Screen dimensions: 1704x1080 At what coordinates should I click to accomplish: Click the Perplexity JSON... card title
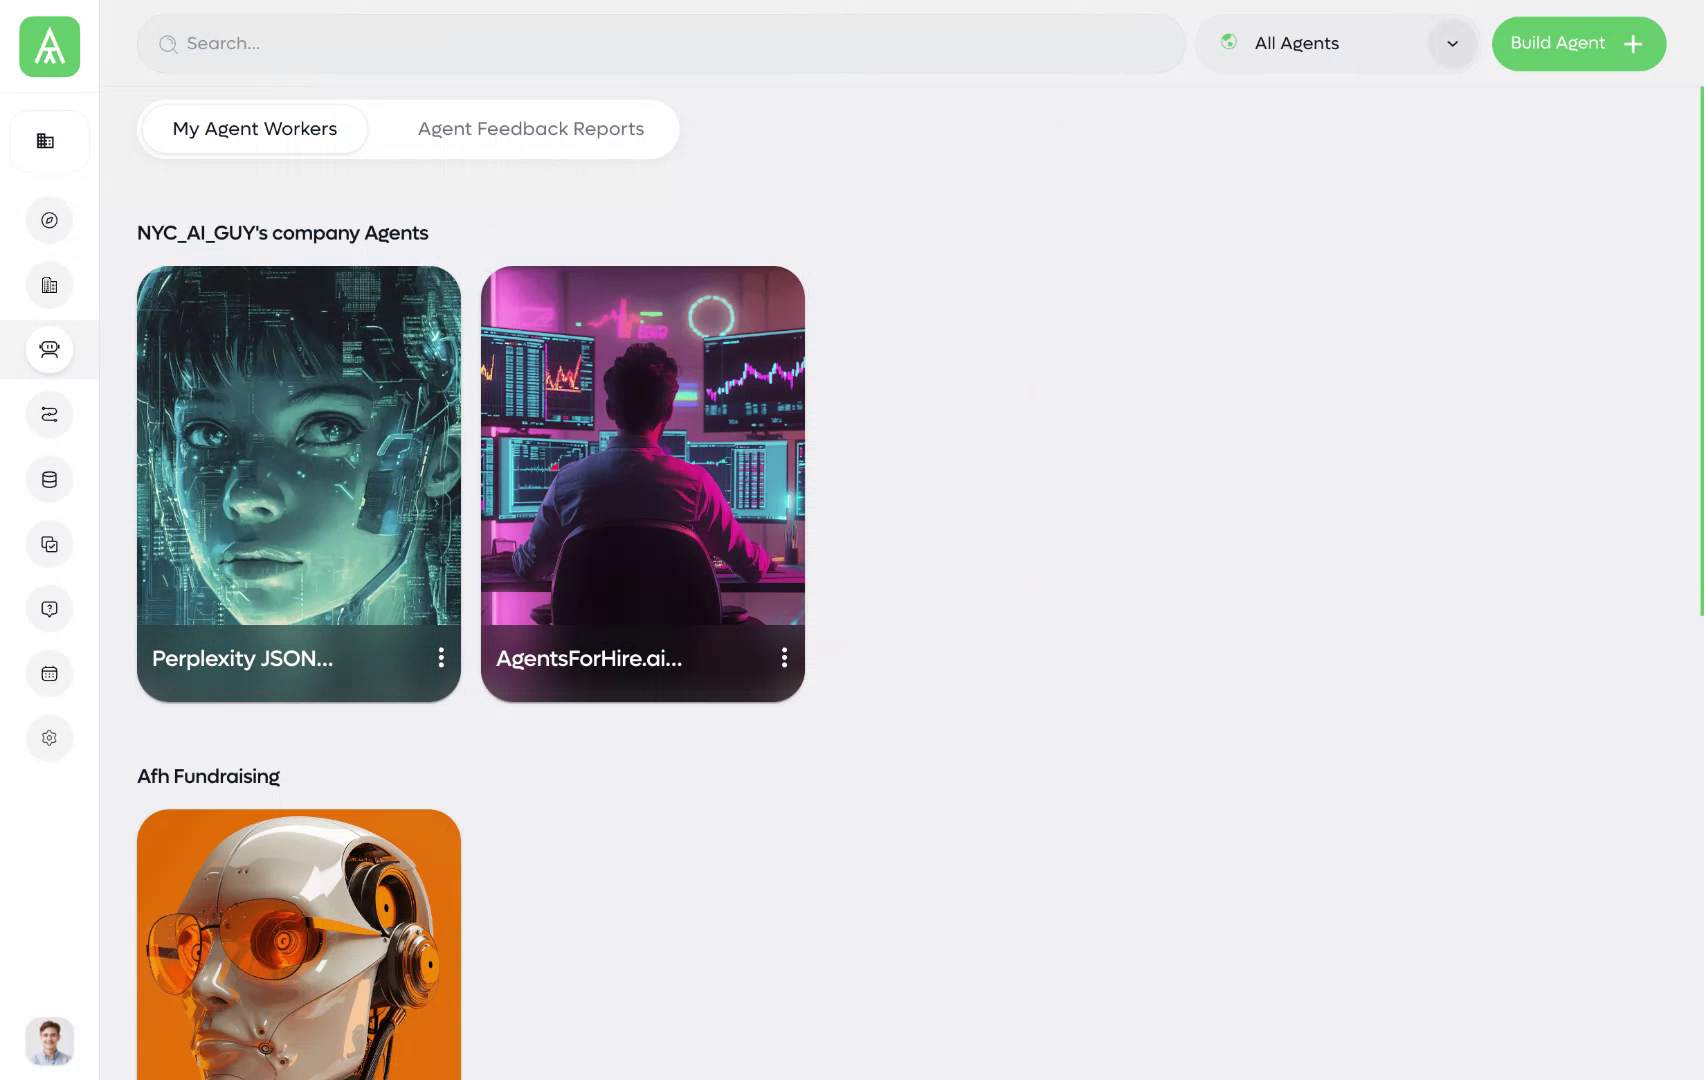click(x=243, y=658)
